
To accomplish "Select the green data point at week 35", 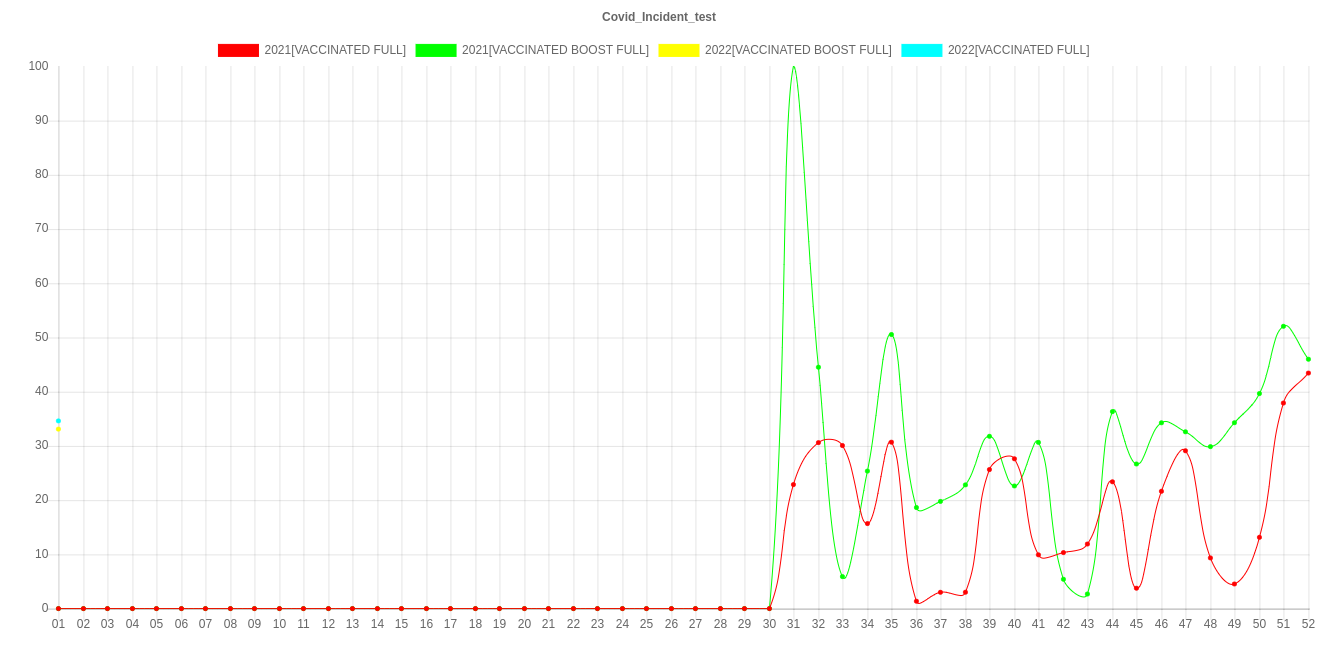I will [891, 334].
